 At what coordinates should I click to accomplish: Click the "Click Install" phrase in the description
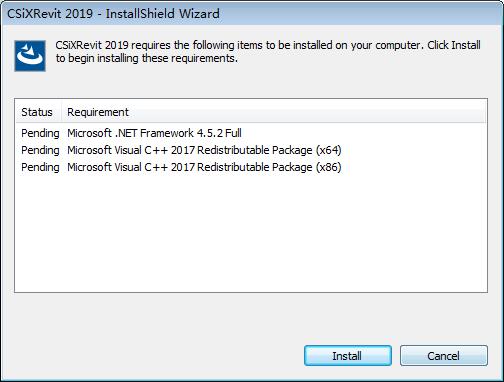(x=454, y=45)
